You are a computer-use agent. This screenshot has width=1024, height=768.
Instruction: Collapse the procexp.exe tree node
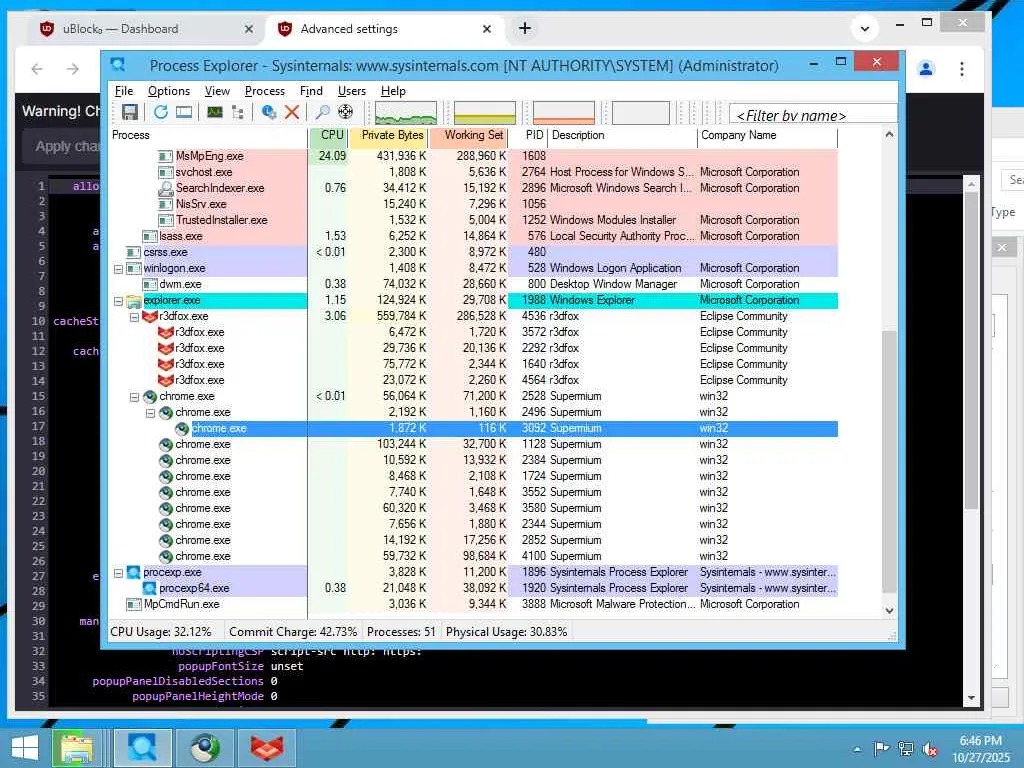118,573
